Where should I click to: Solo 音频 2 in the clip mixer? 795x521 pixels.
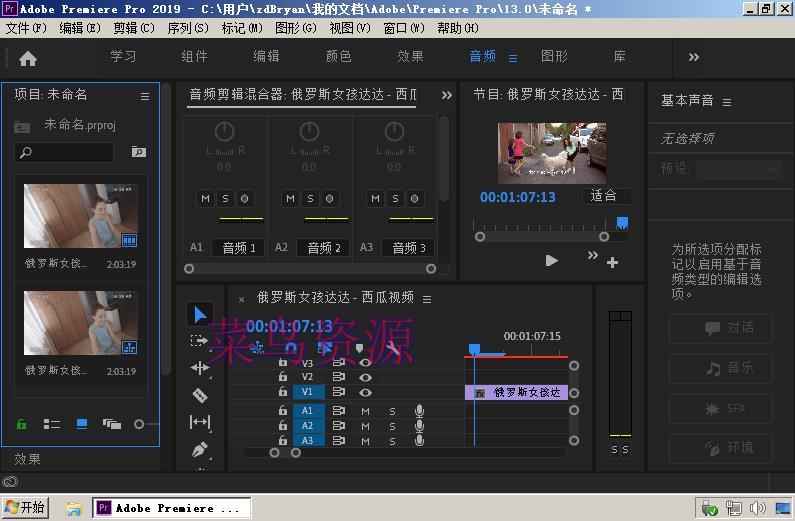(310, 199)
